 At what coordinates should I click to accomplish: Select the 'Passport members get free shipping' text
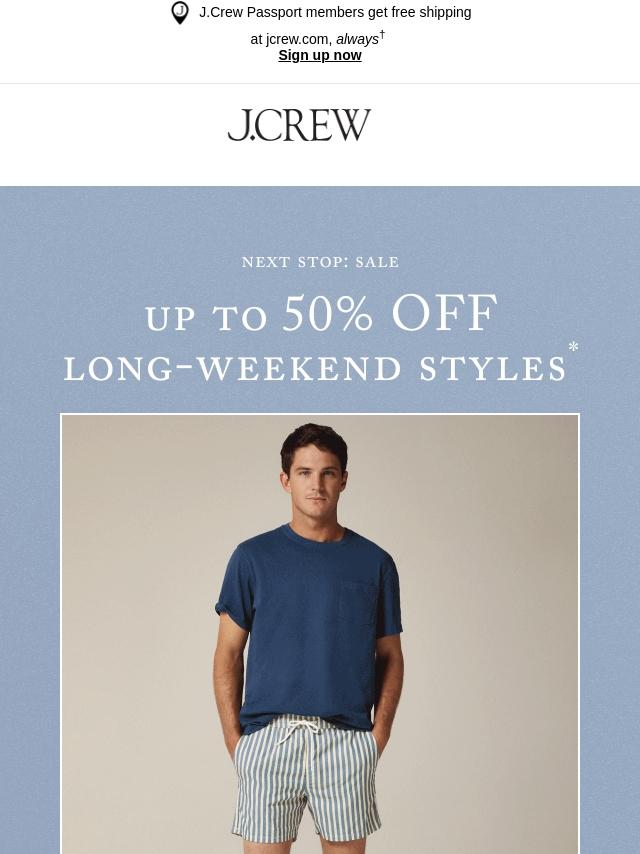[x=359, y=12]
